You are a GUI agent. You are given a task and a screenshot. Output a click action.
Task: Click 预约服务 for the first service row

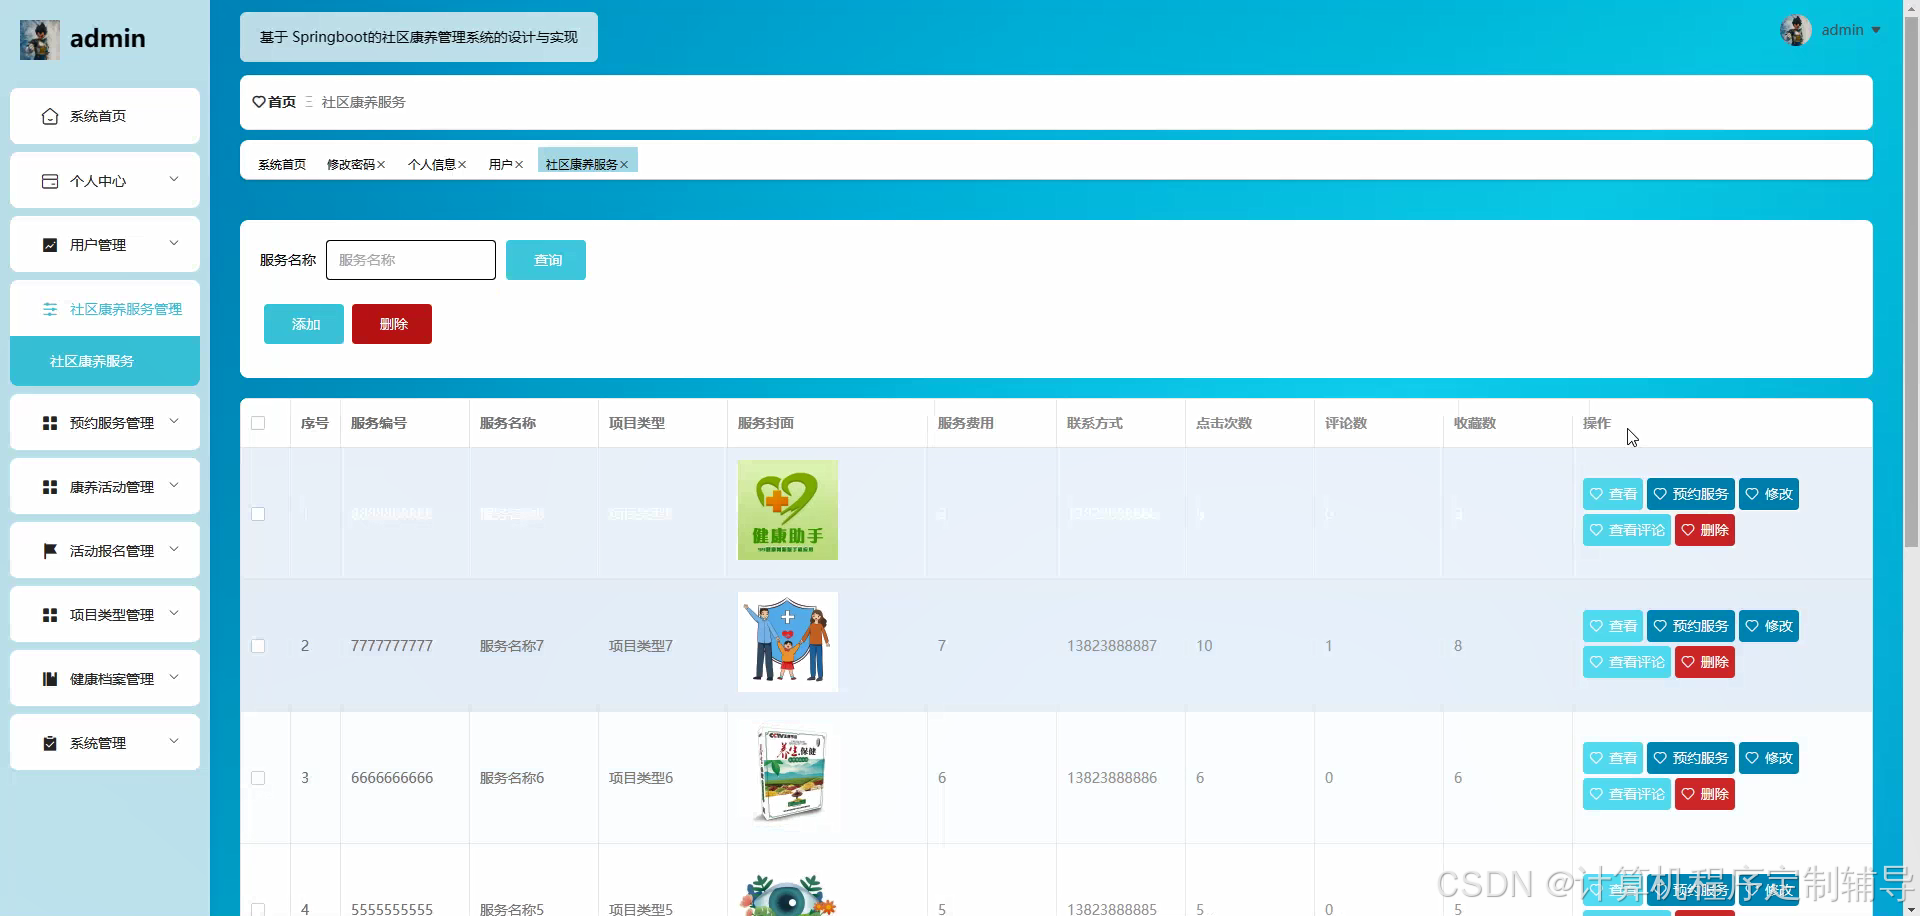(x=1691, y=494)
